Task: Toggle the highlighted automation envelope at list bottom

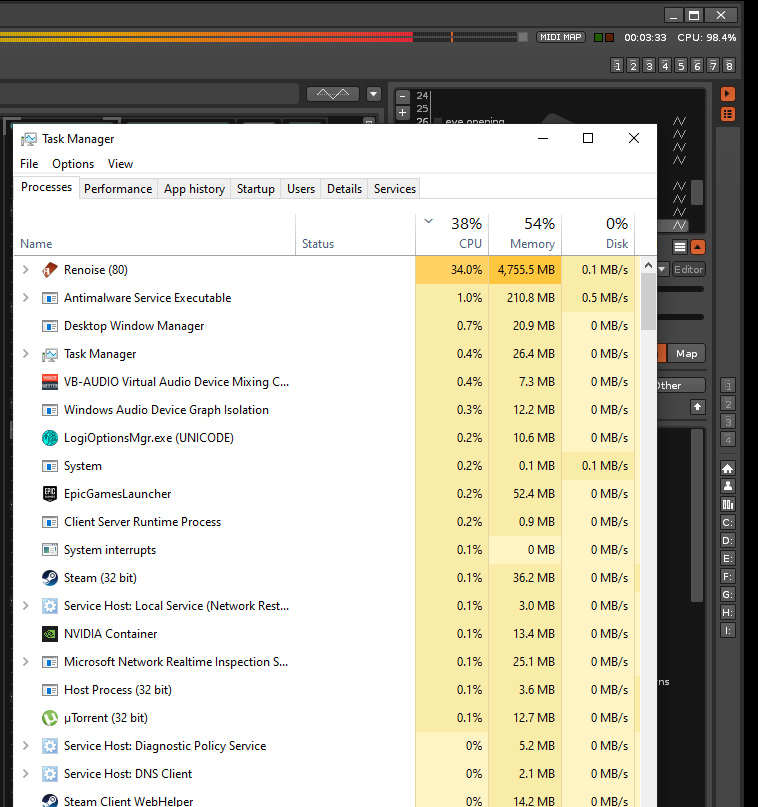Action: 680,225
